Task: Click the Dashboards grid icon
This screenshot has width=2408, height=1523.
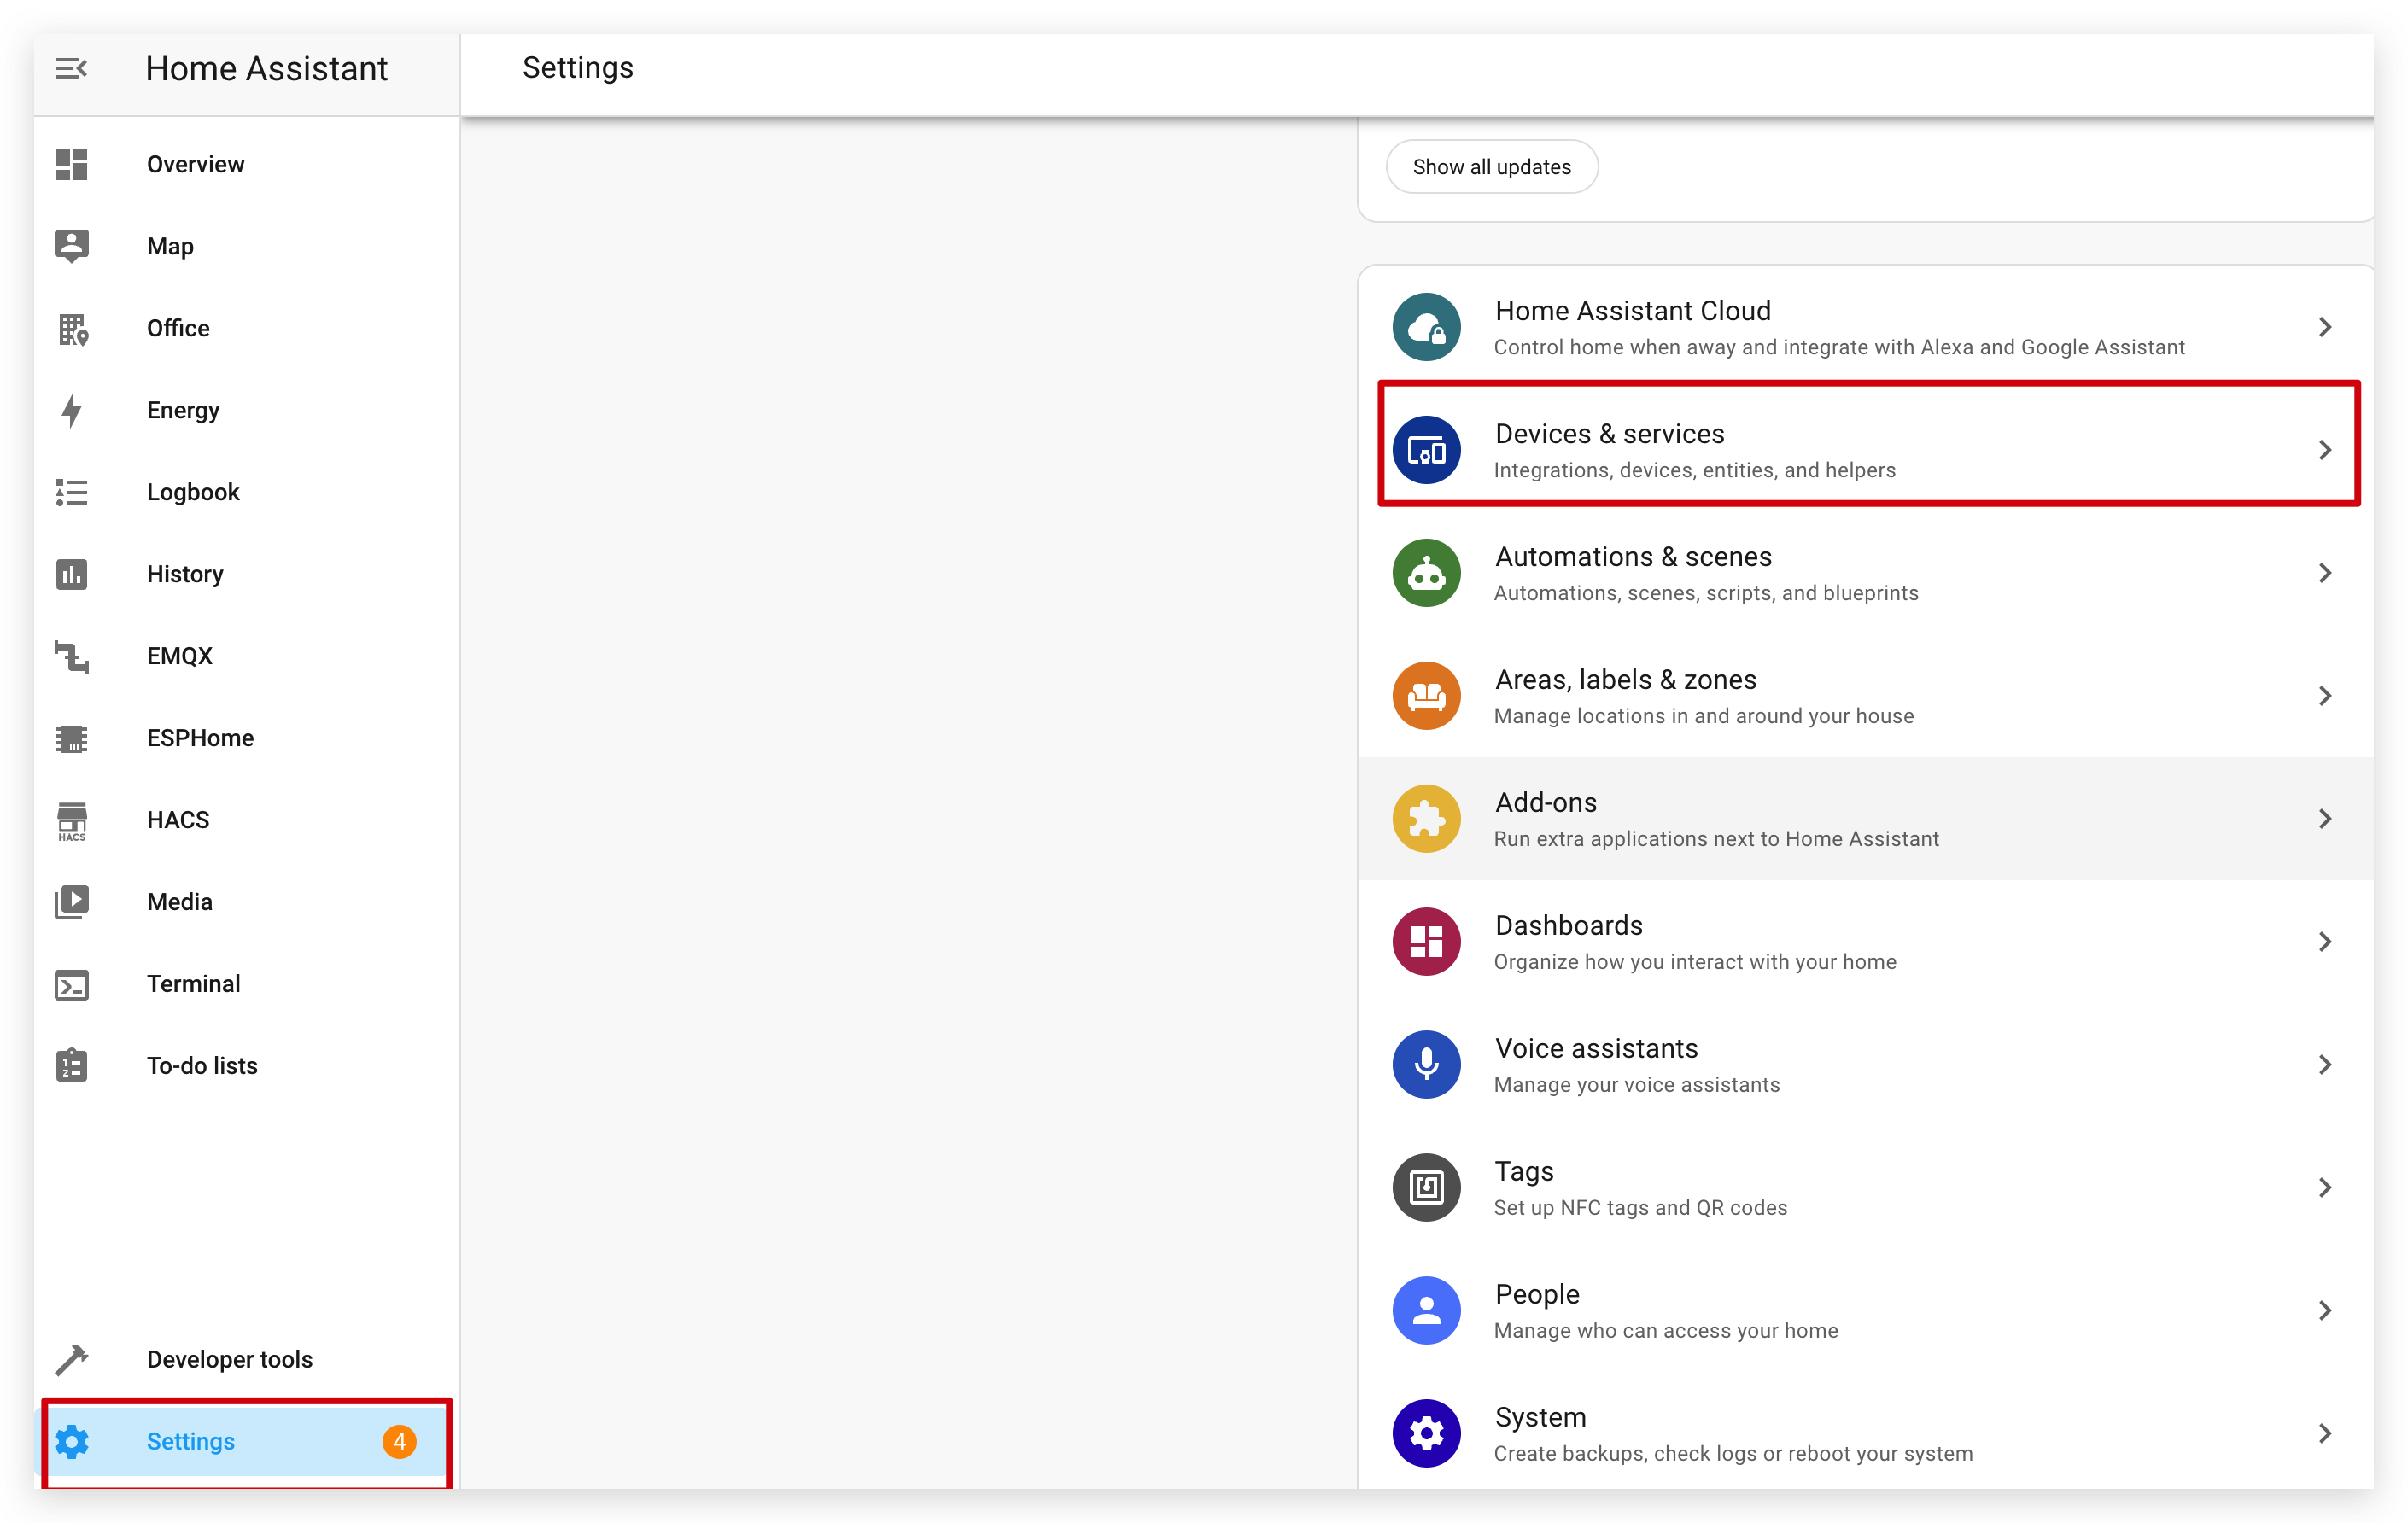Action: click(x=1426, y=942)
